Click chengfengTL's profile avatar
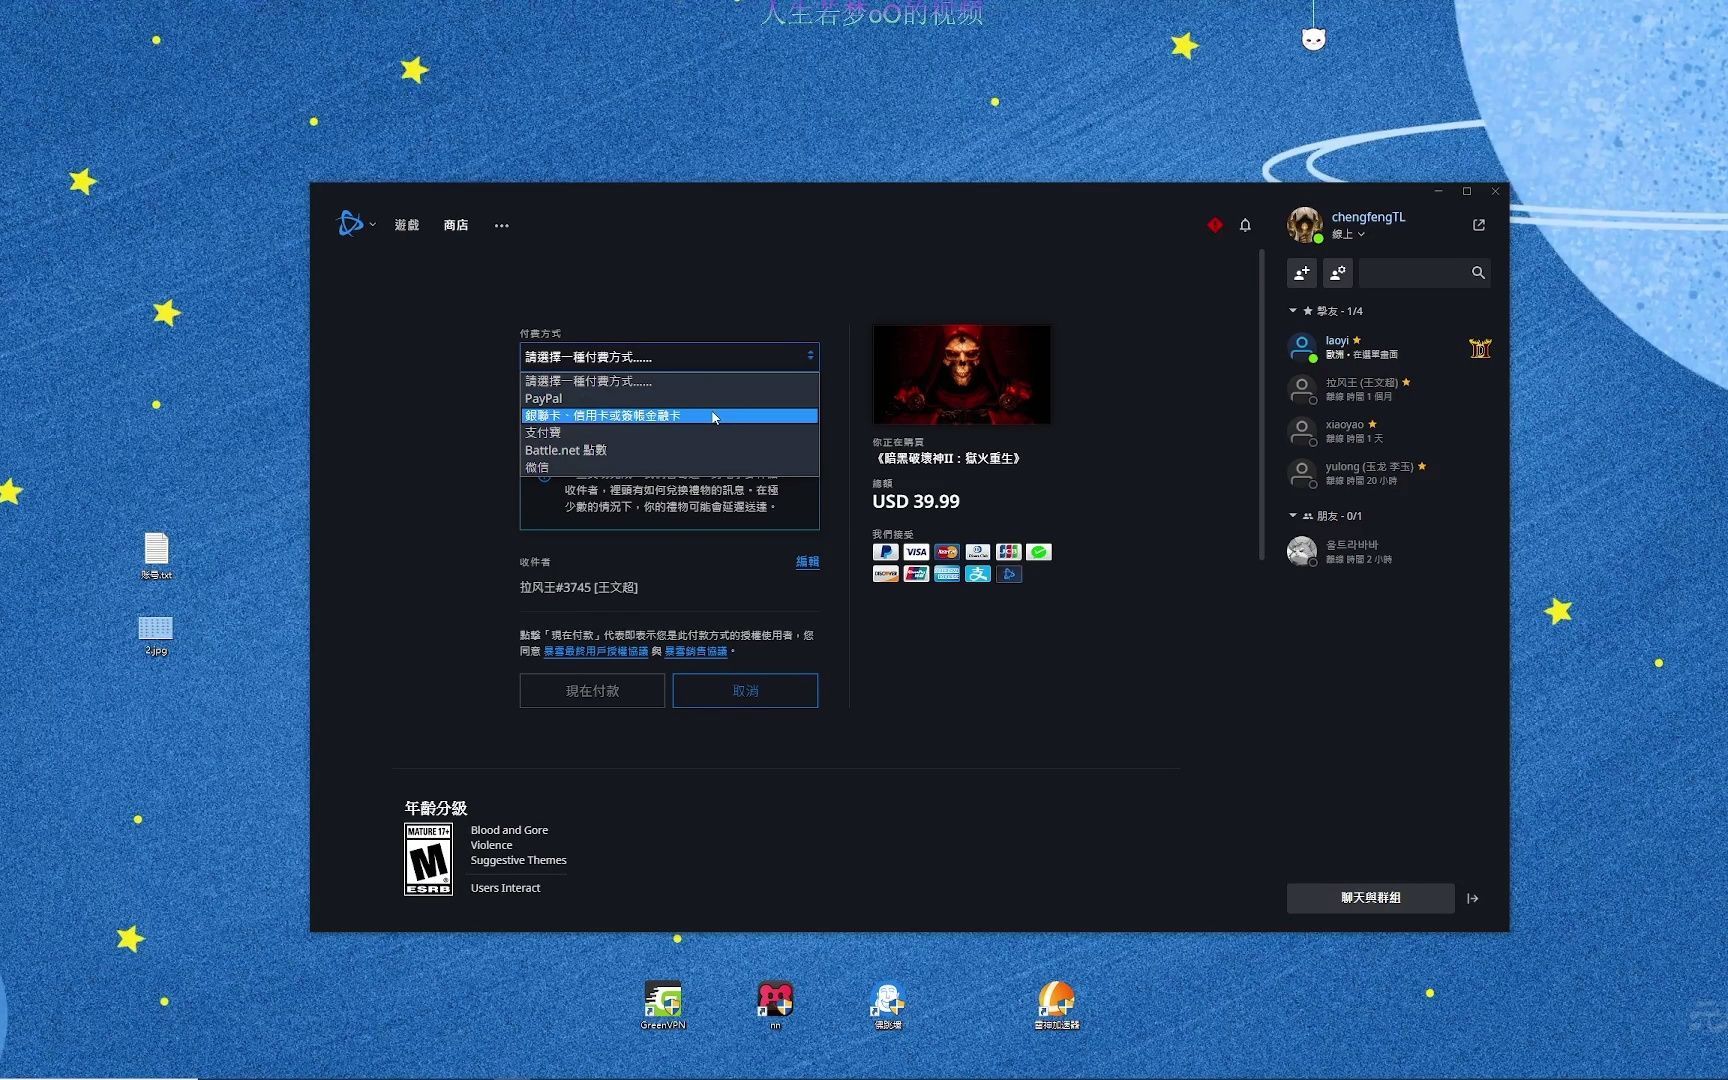 [1305, 225]
